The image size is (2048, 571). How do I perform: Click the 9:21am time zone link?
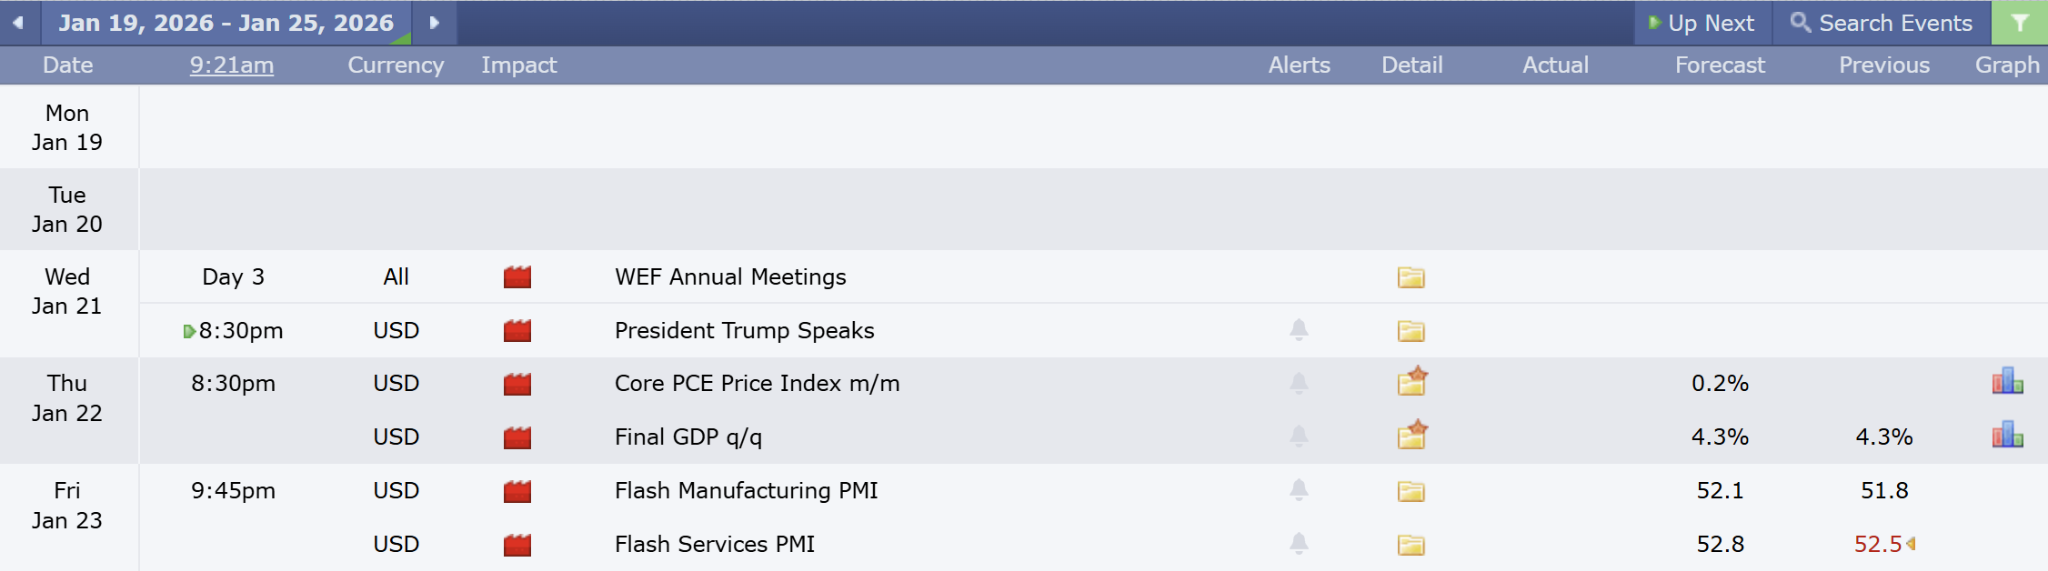click(x=231, y=65)
